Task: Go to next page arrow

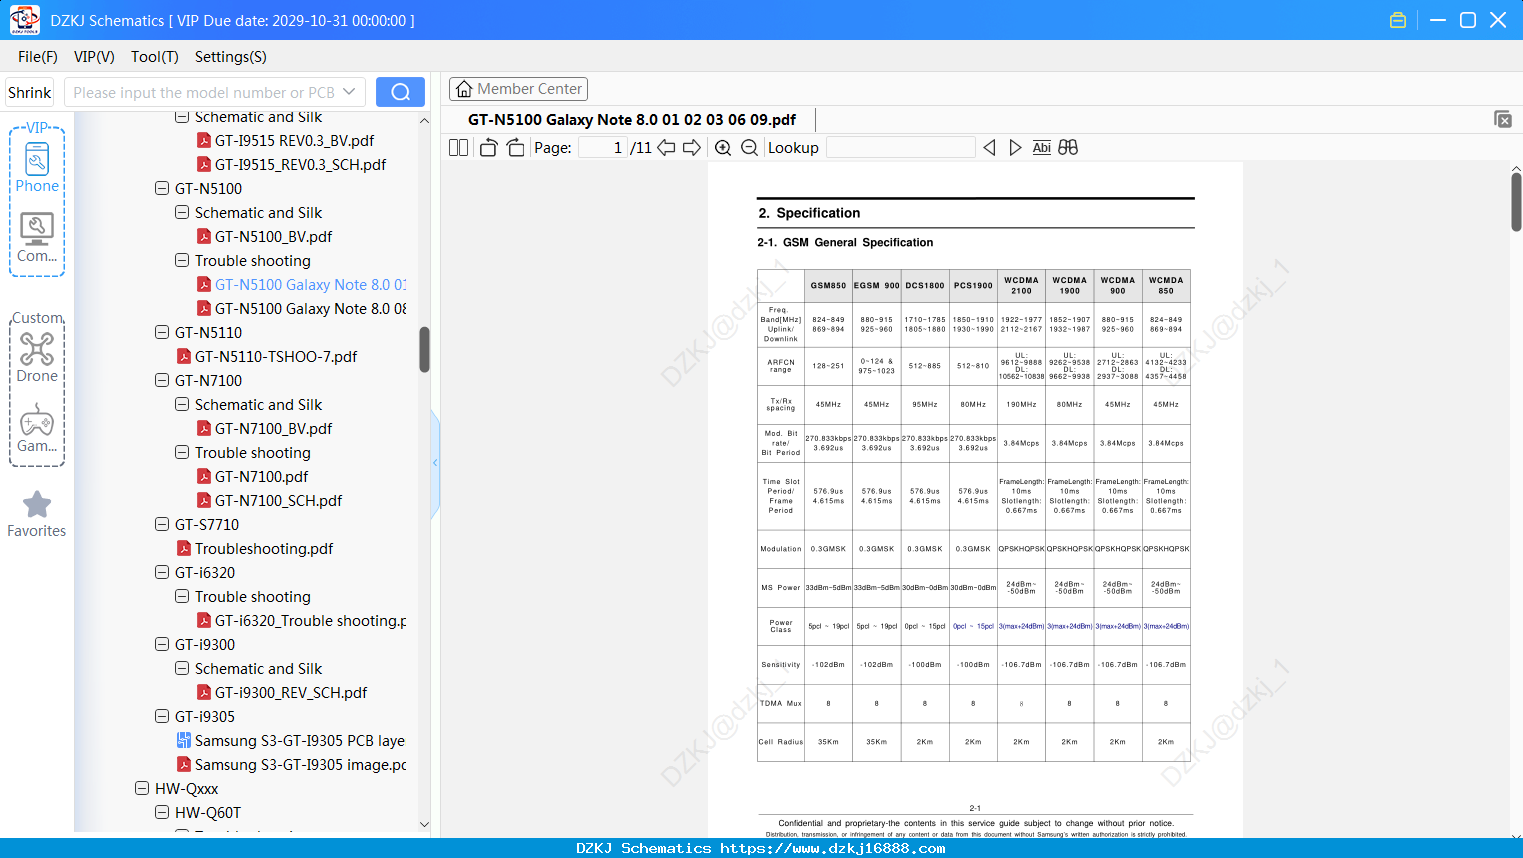Action: (692, 148)
